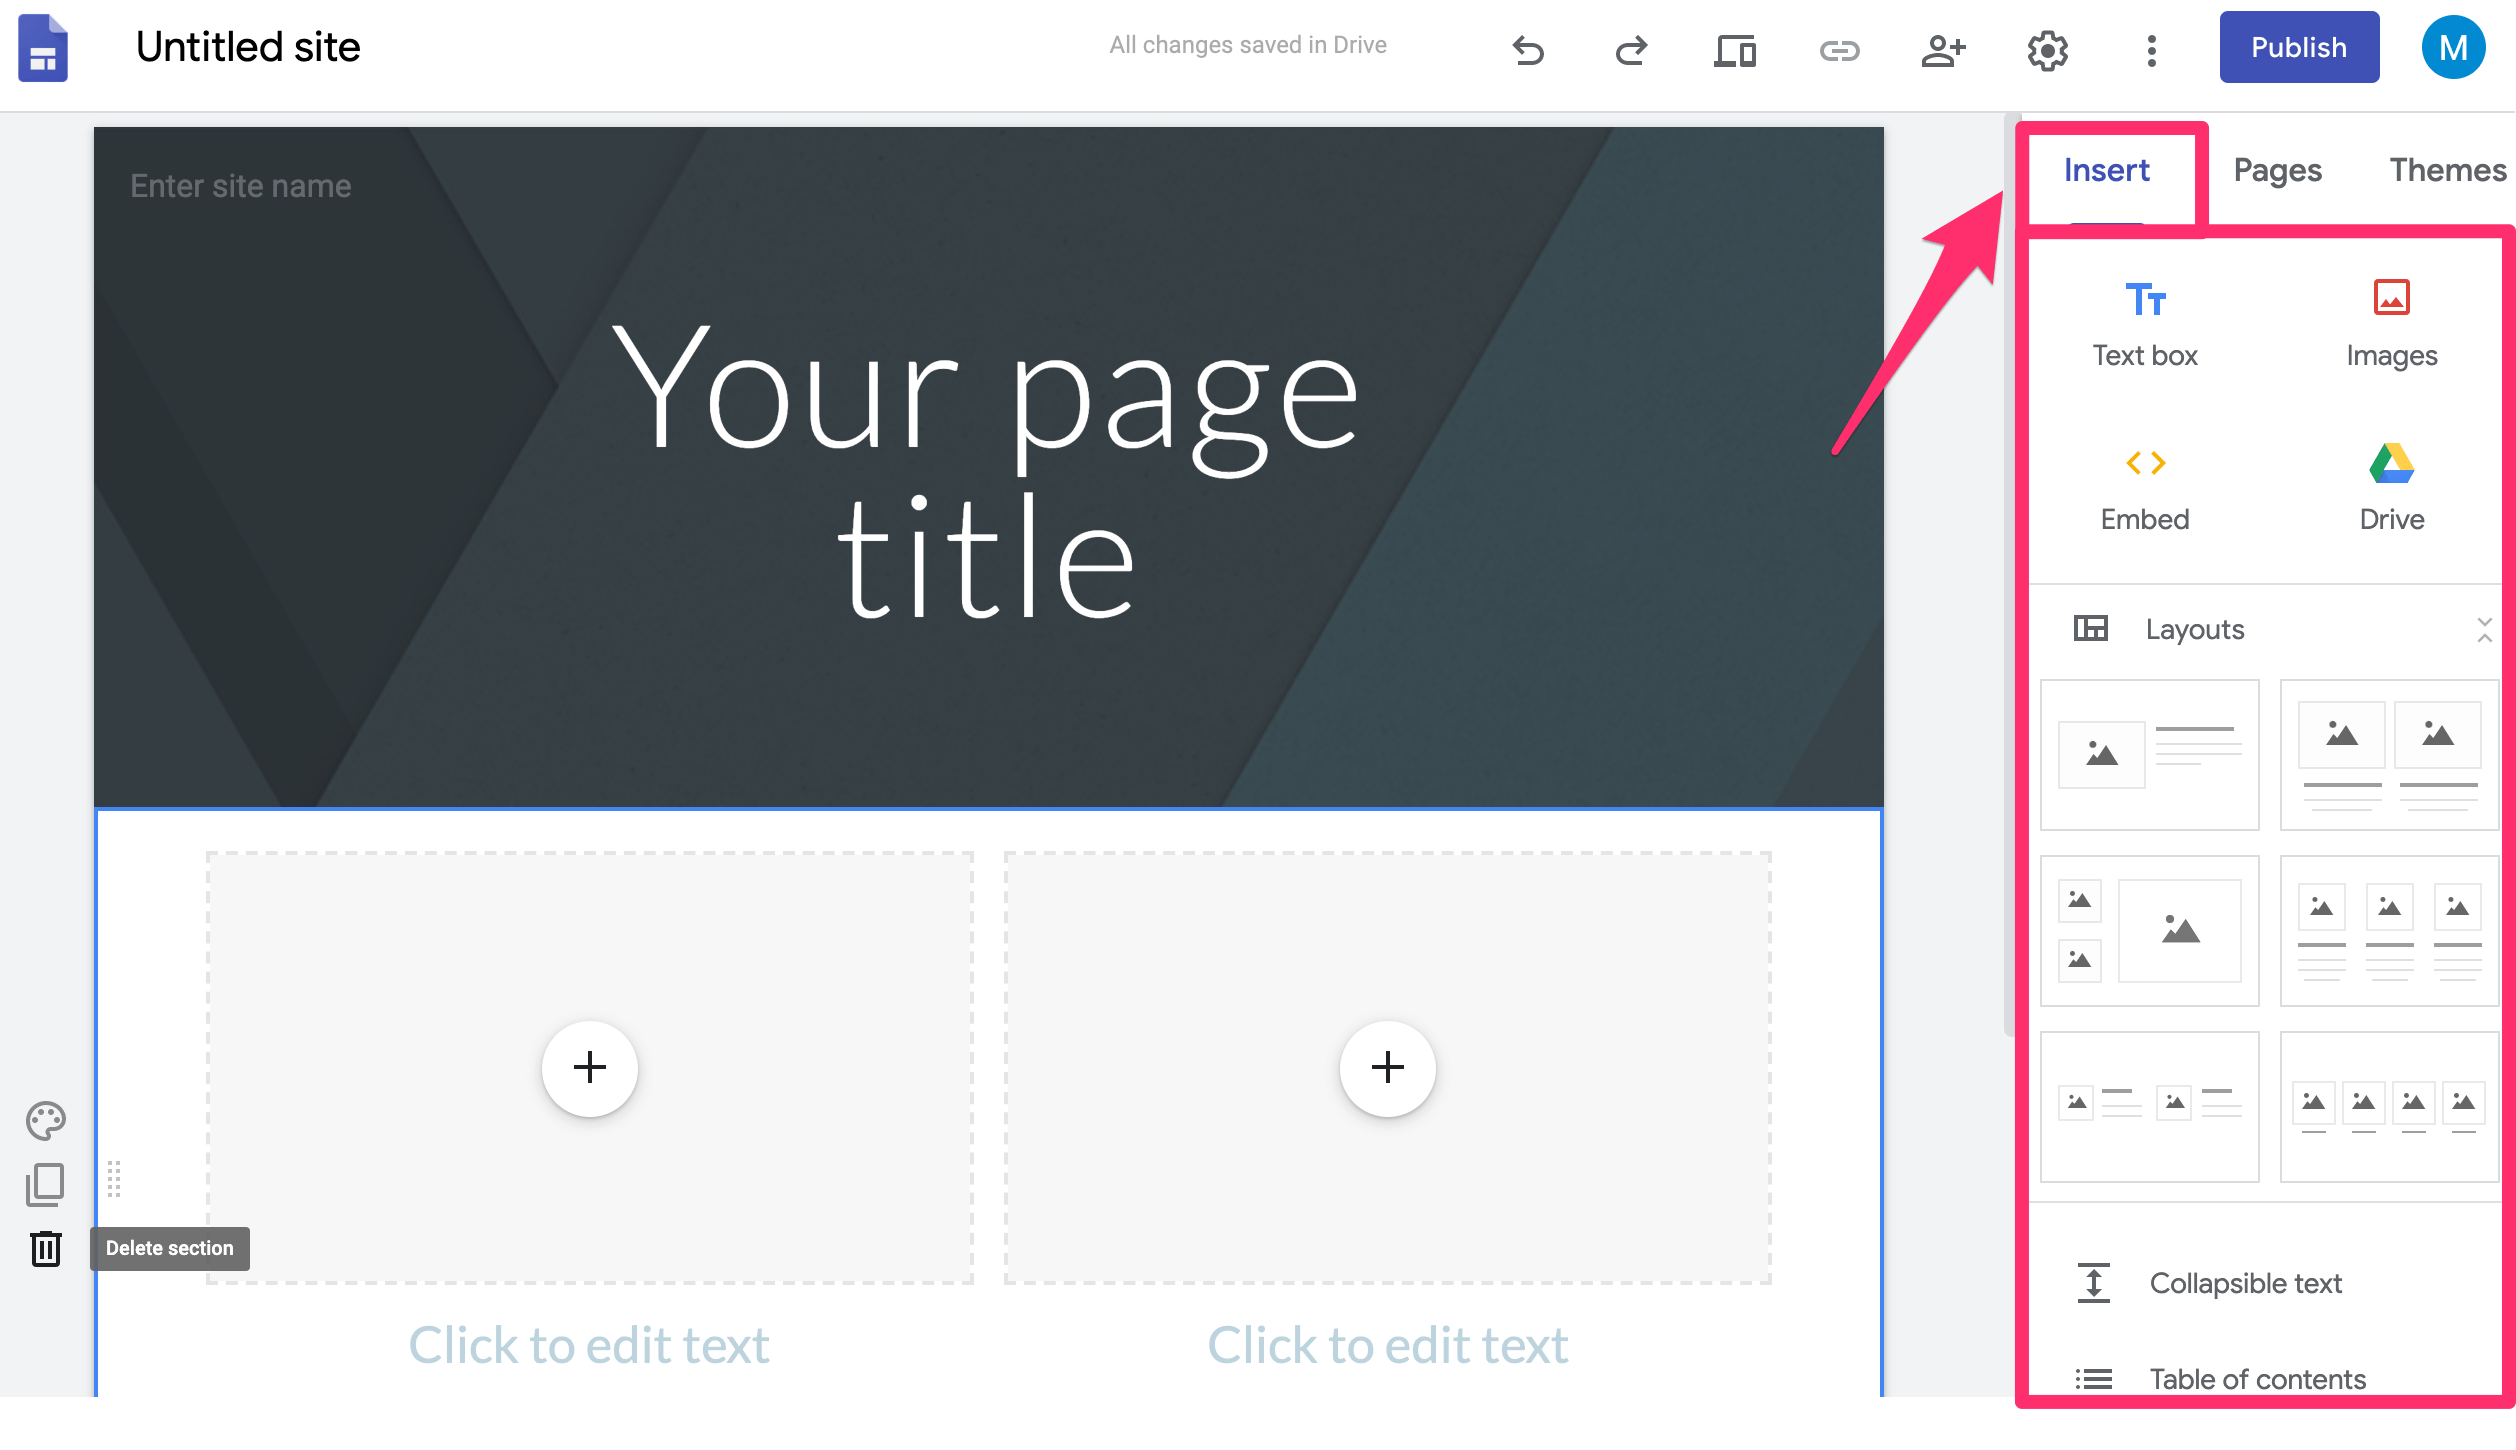Duplicate section using the copy icon
The width and height of the screenshot is (2516, 1450).
point(46,1184)
